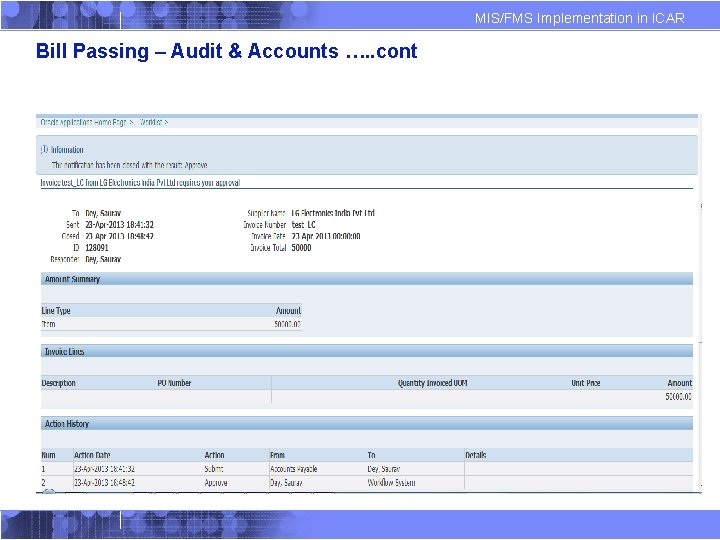Click the Amount Summary section header

coord(366,279)
